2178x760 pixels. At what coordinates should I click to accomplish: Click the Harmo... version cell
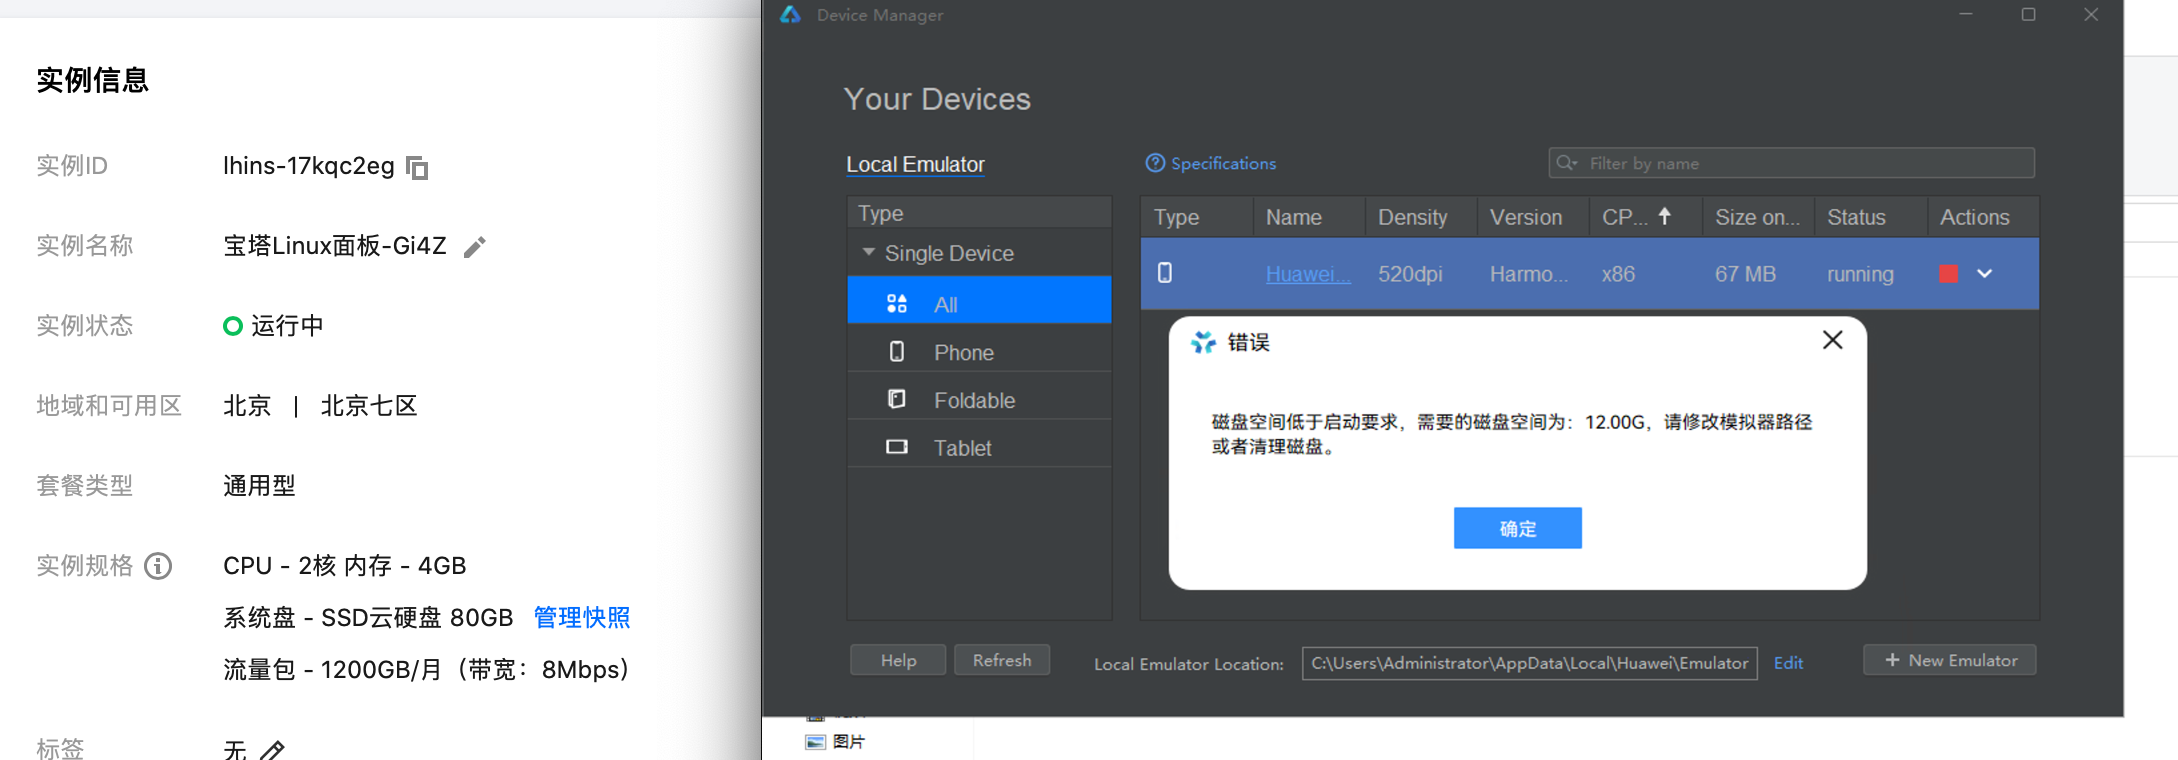1528,274
